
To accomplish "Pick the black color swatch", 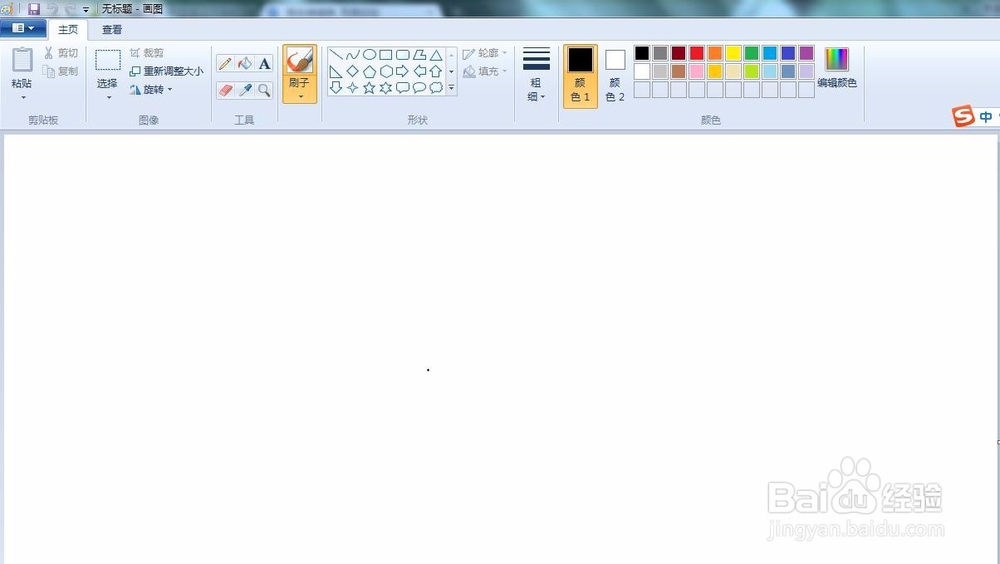I will (x=642, y=53).
